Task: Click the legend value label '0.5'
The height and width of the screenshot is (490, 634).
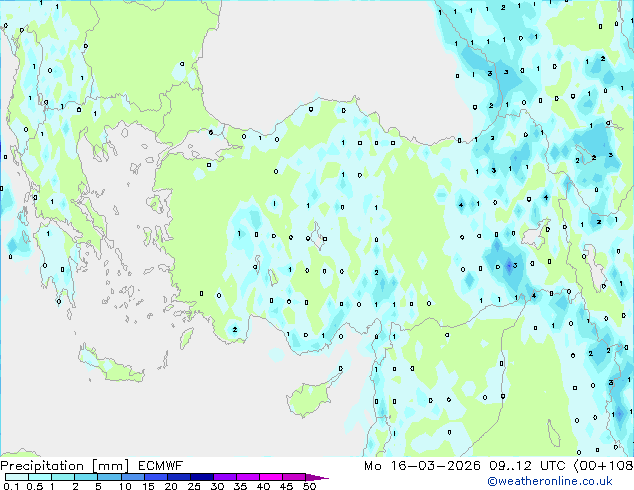Action: point(34,486)
